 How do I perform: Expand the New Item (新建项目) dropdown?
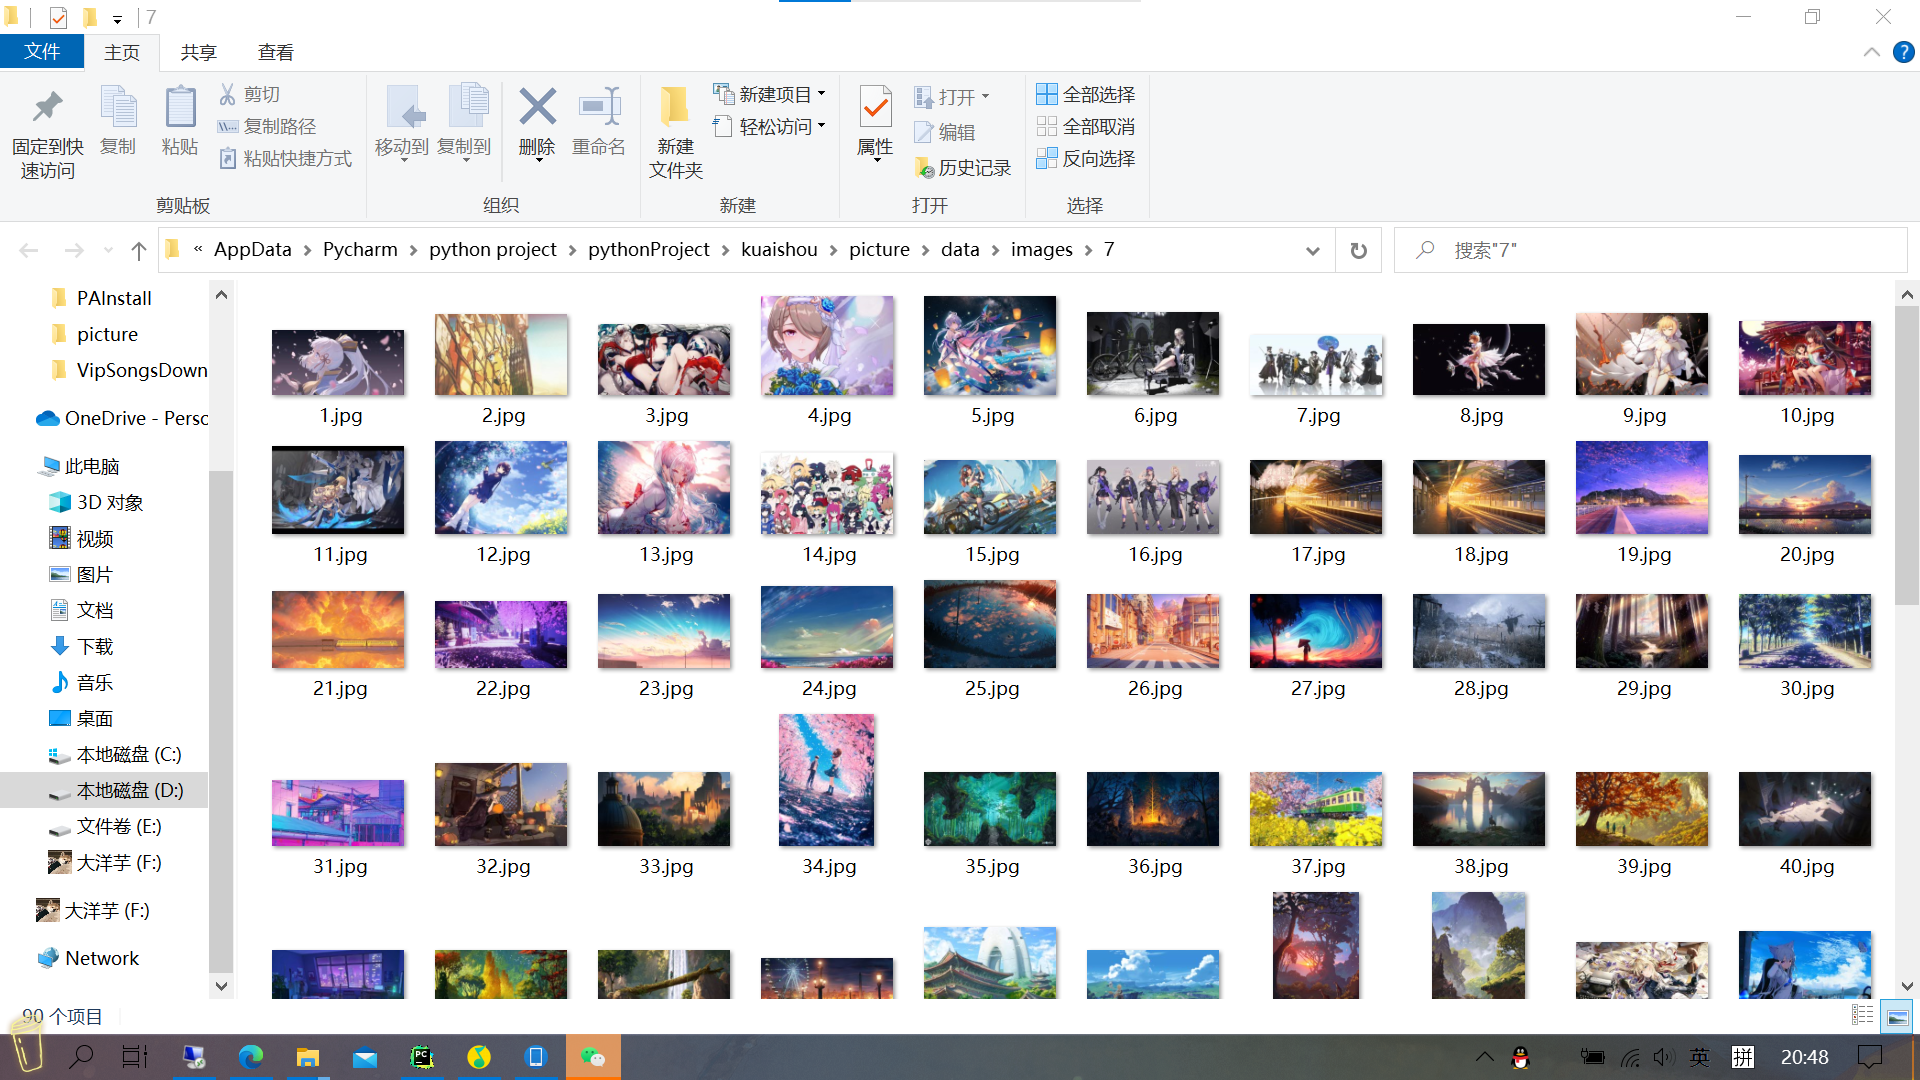pyautogui.click(x=770, y=94)
